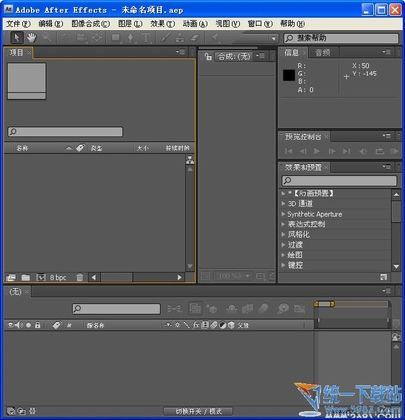Switch to the 项目 project tab
This screenshot has width=405, height=420.
[16, 53]
